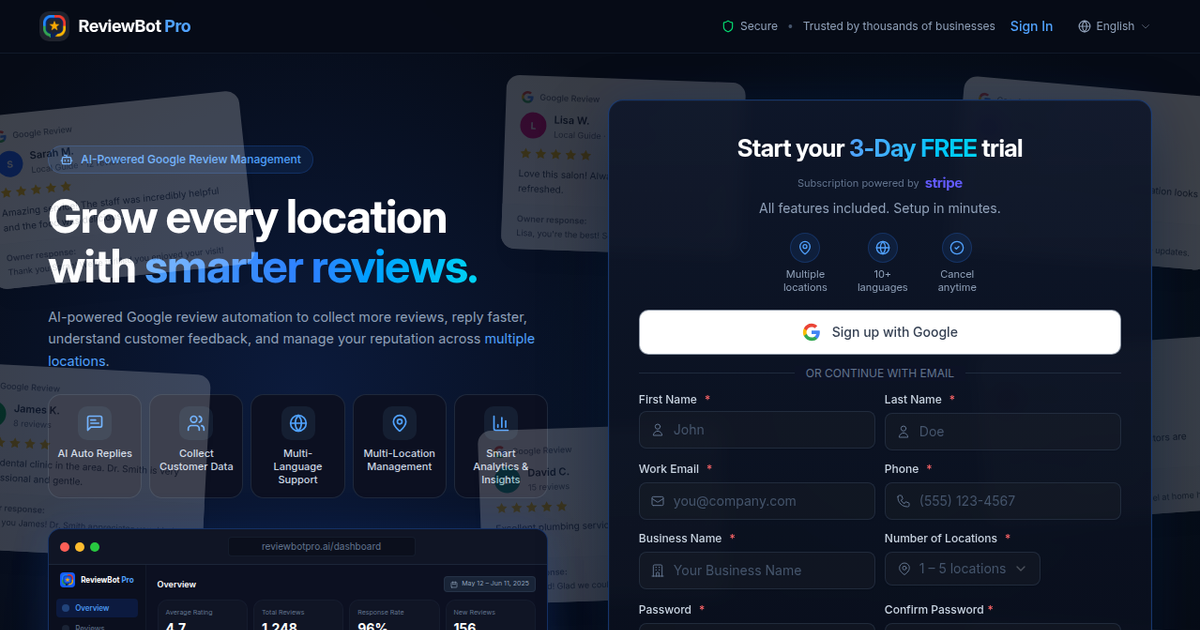Click the person icon in First Name field
The image size is (1200, 630).
point(657,430)
